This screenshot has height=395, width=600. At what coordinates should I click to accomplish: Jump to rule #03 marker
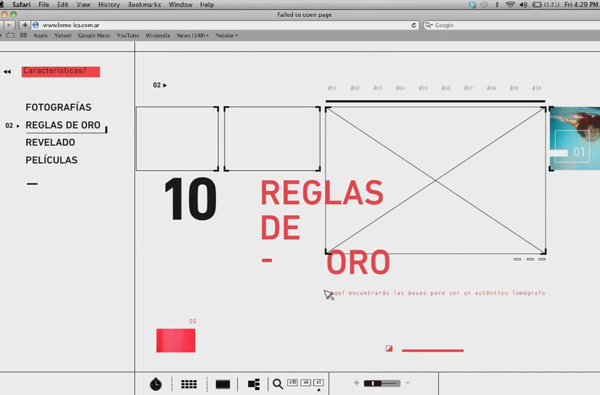[378, 88]
